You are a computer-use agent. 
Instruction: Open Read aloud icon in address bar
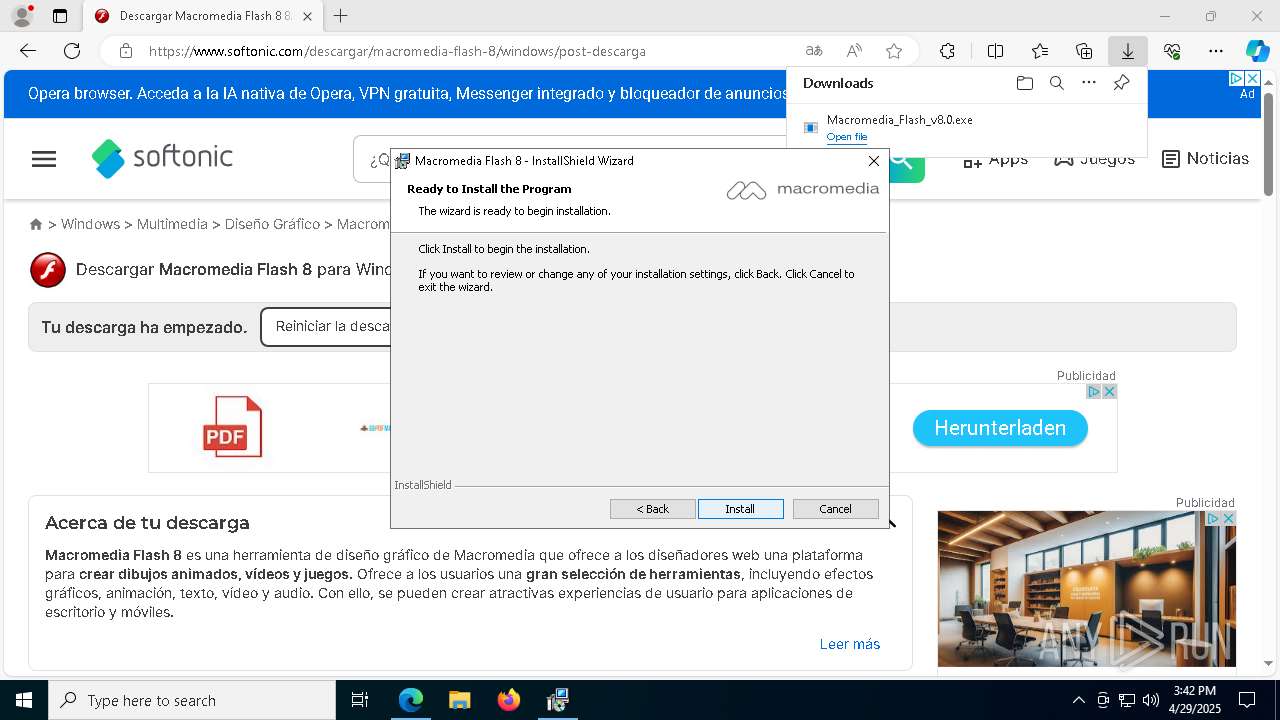pyautogui.click(x=854, y=51)
